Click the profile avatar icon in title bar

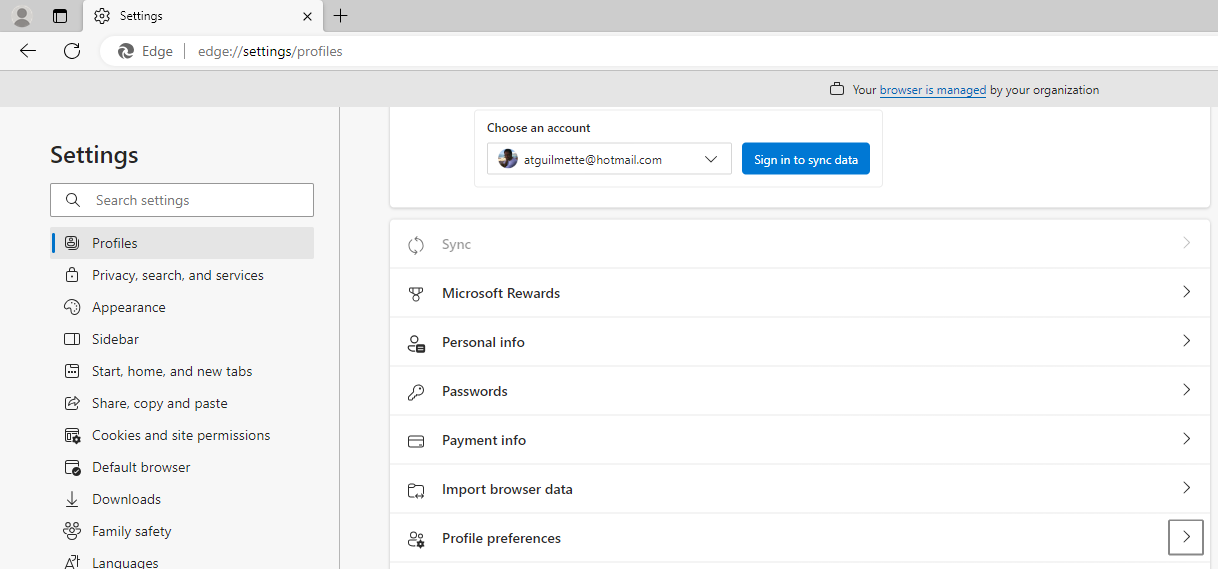pos(22,16)
